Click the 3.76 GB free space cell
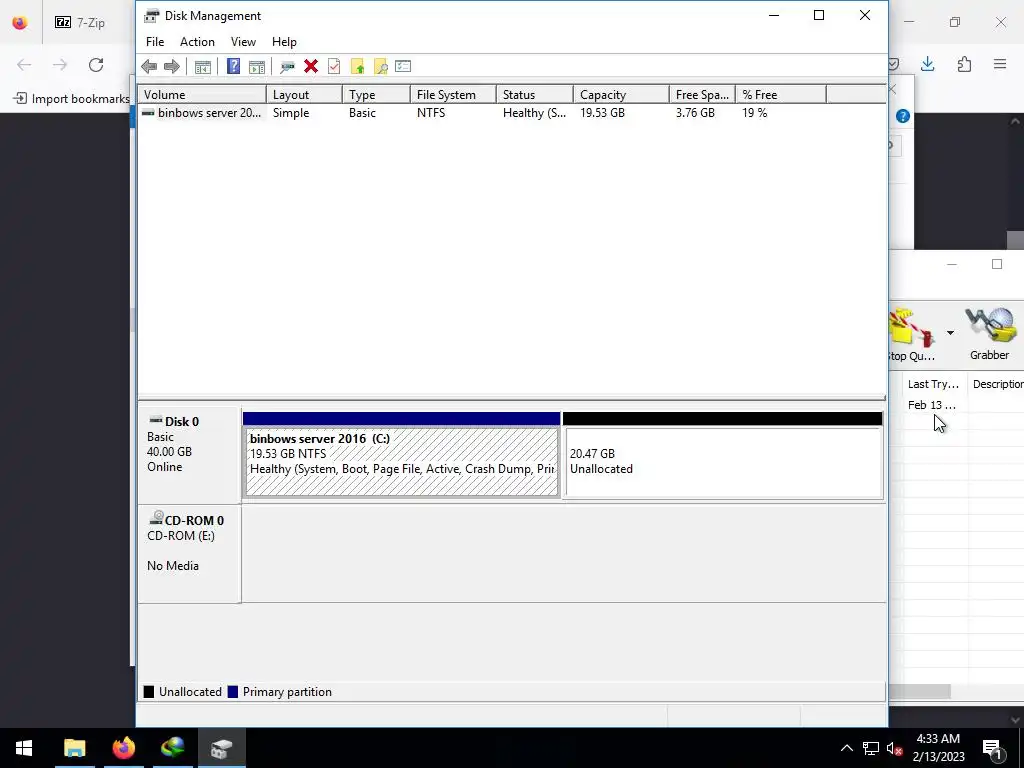Screen dimensions: 1024x768 click(x=695, y=113)
